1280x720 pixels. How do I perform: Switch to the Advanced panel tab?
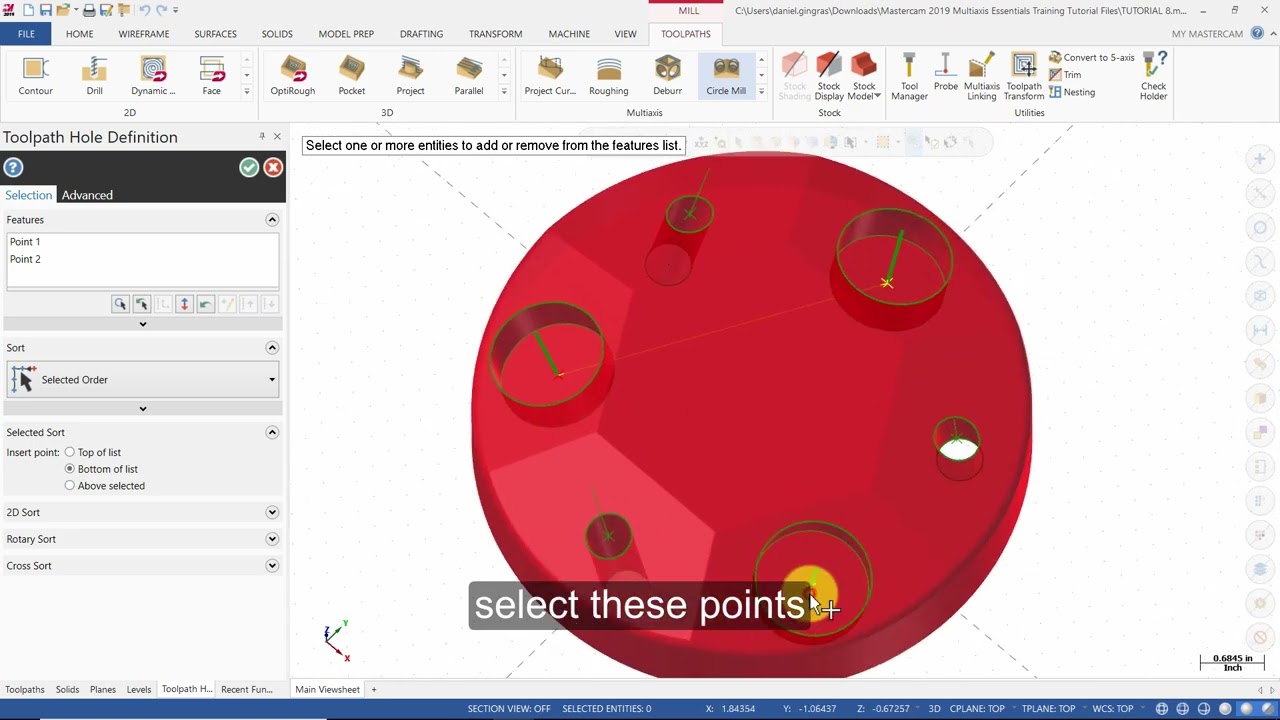(87, 195)
